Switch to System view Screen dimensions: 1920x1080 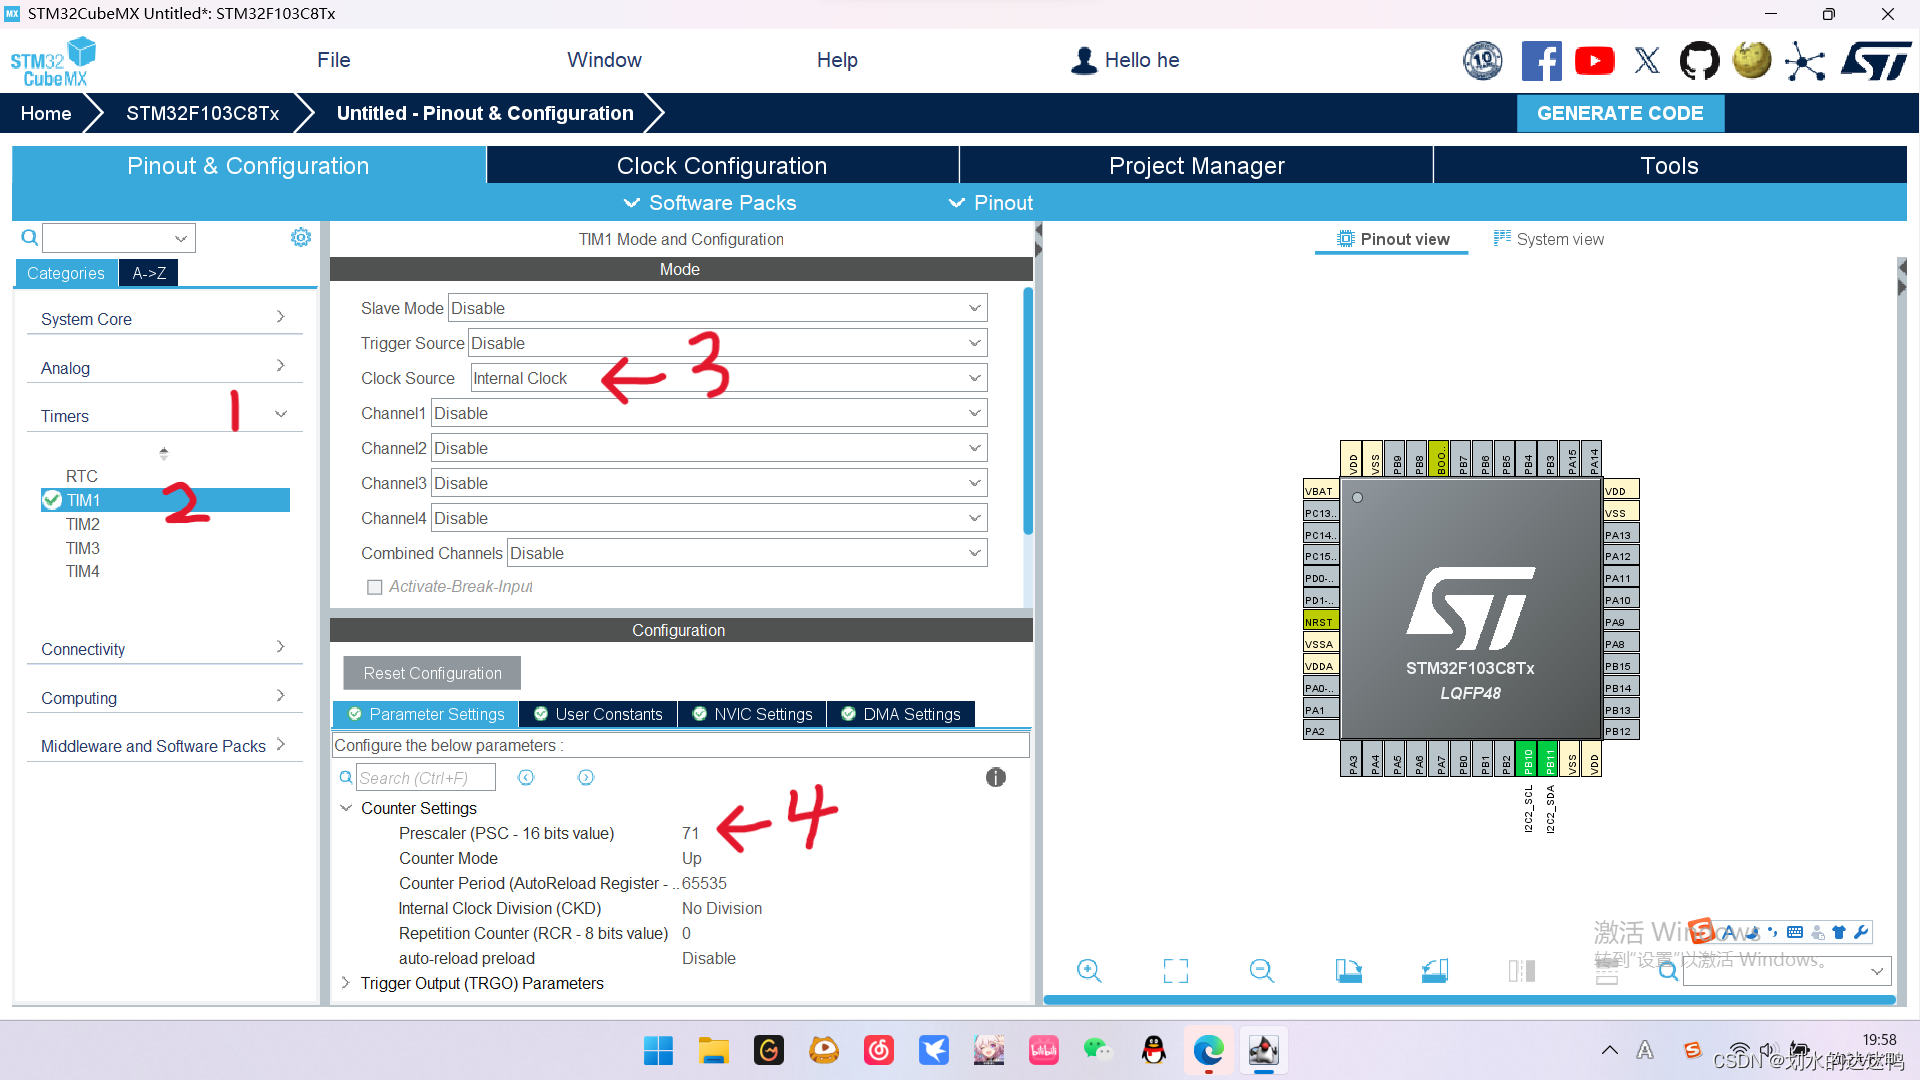[x=1549, y=239]
